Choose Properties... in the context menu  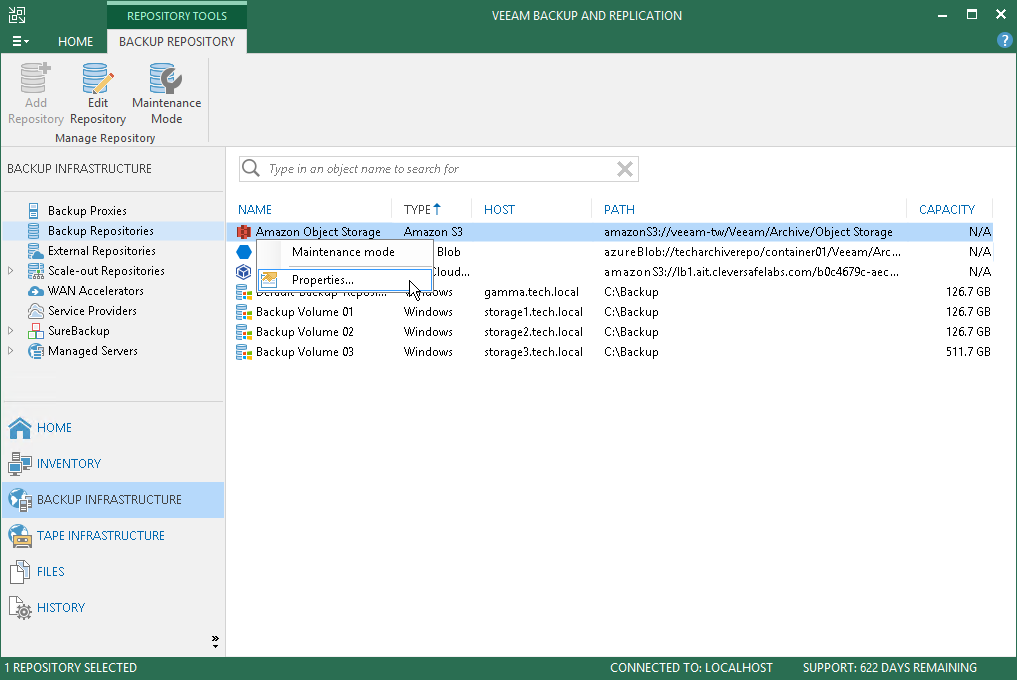tap(345, 280)
